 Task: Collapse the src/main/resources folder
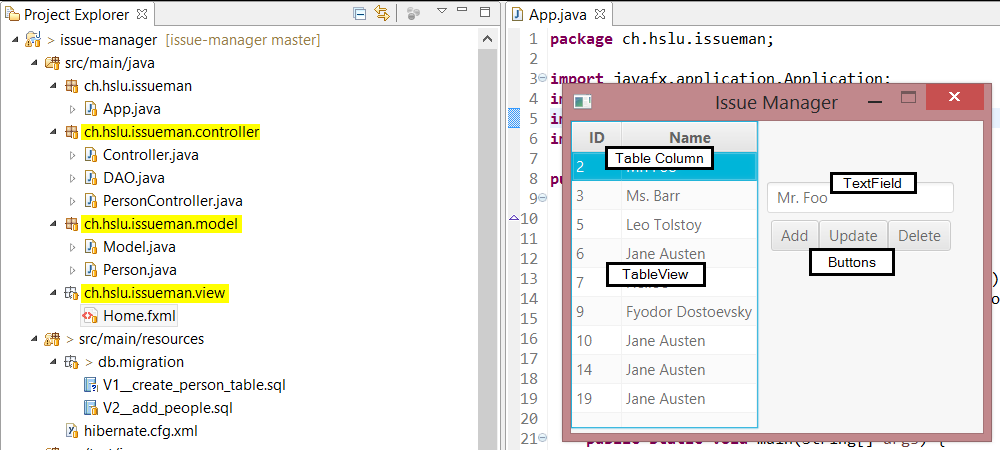click(34, 338)
